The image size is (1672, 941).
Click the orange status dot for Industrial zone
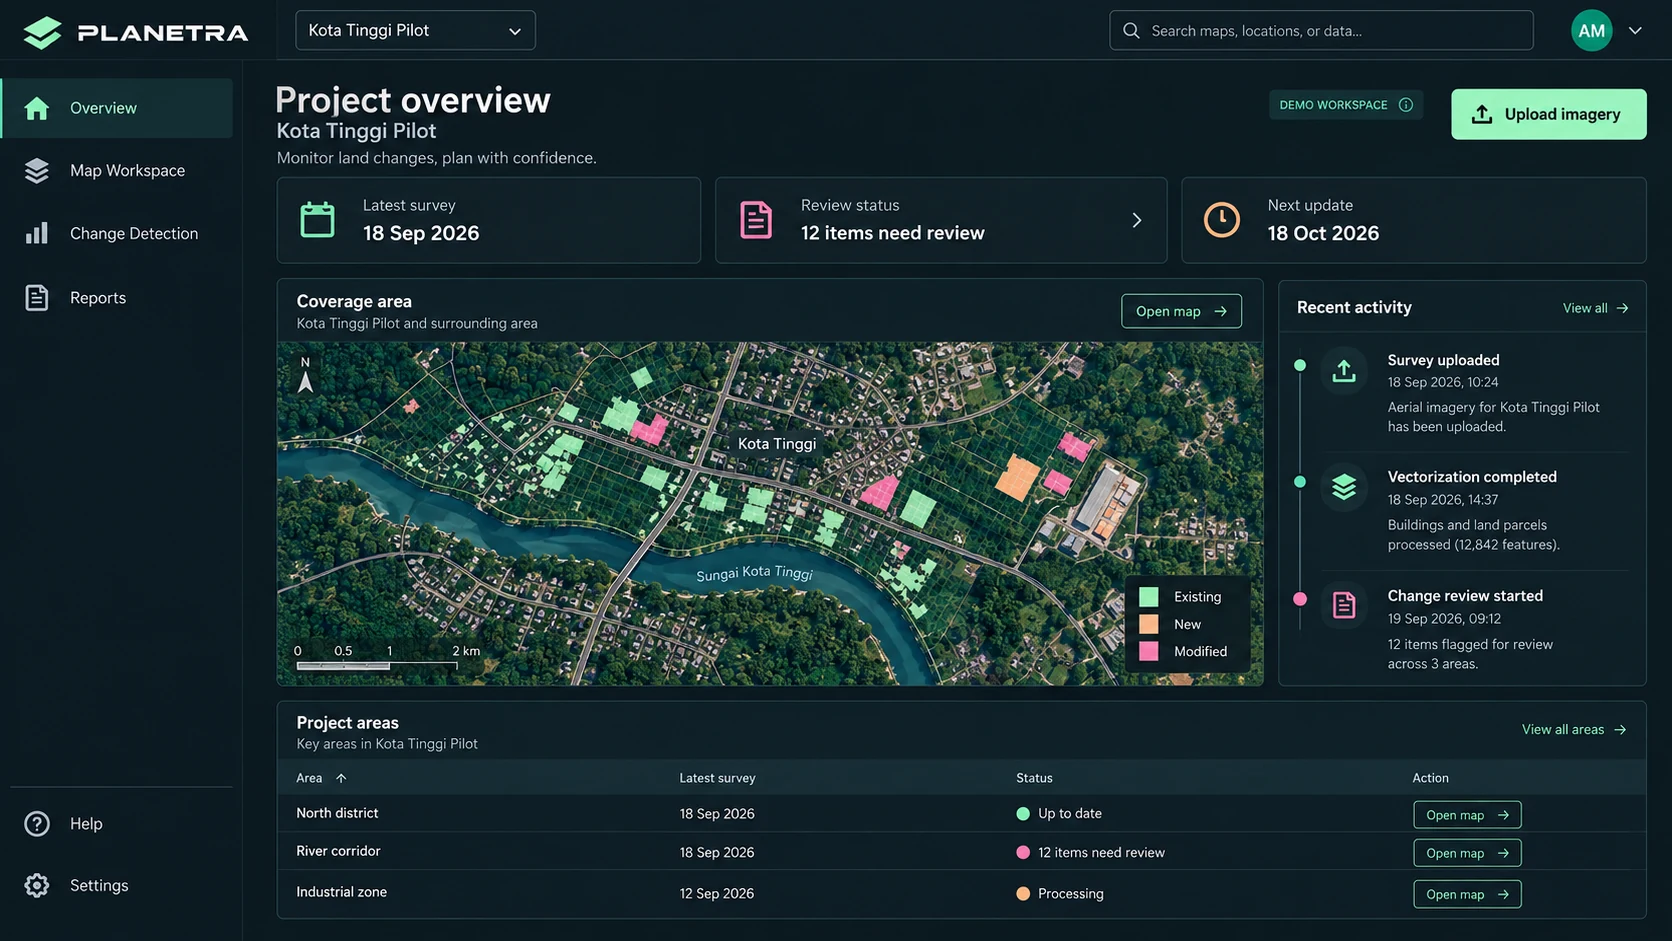click(x=1023, y=894)
